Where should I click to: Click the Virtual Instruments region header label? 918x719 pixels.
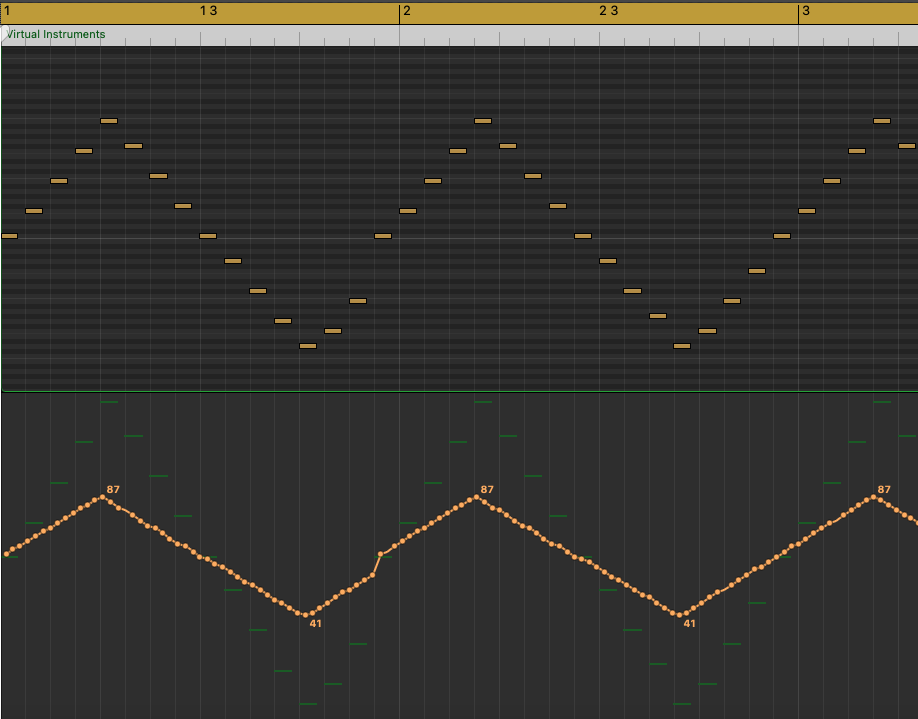(56, 35)
